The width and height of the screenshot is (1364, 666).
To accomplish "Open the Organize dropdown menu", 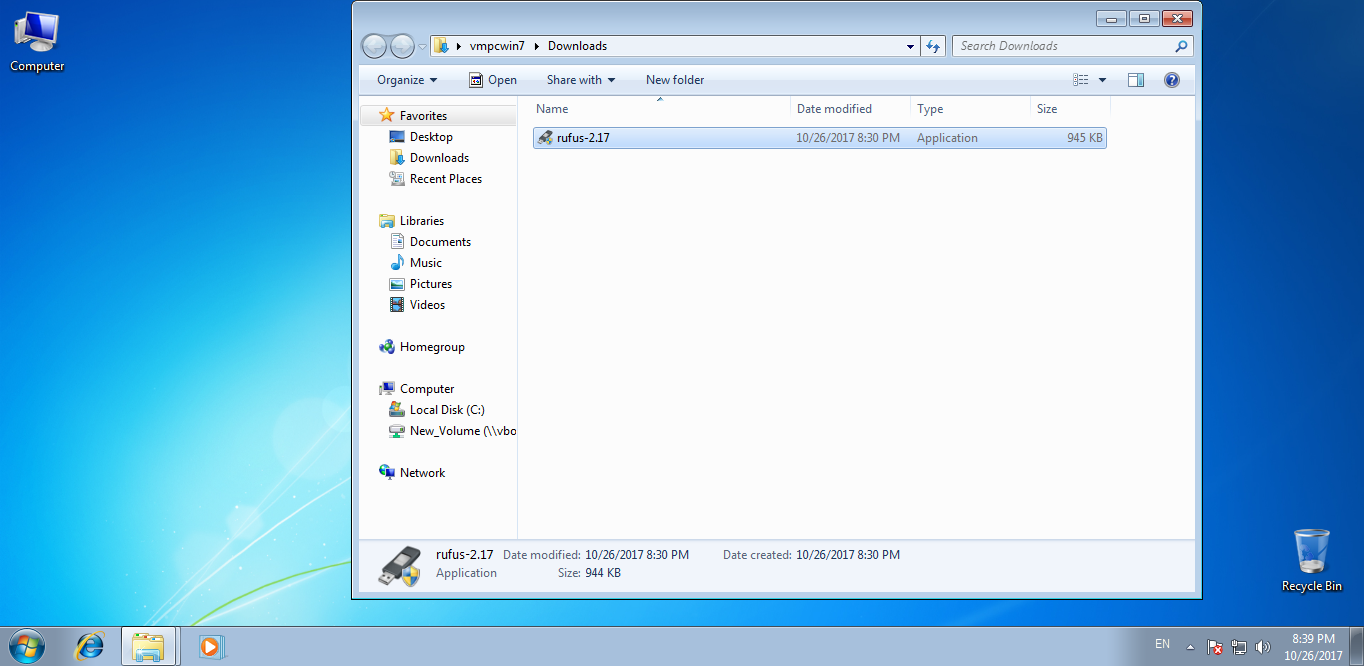I will pos(407,80).
